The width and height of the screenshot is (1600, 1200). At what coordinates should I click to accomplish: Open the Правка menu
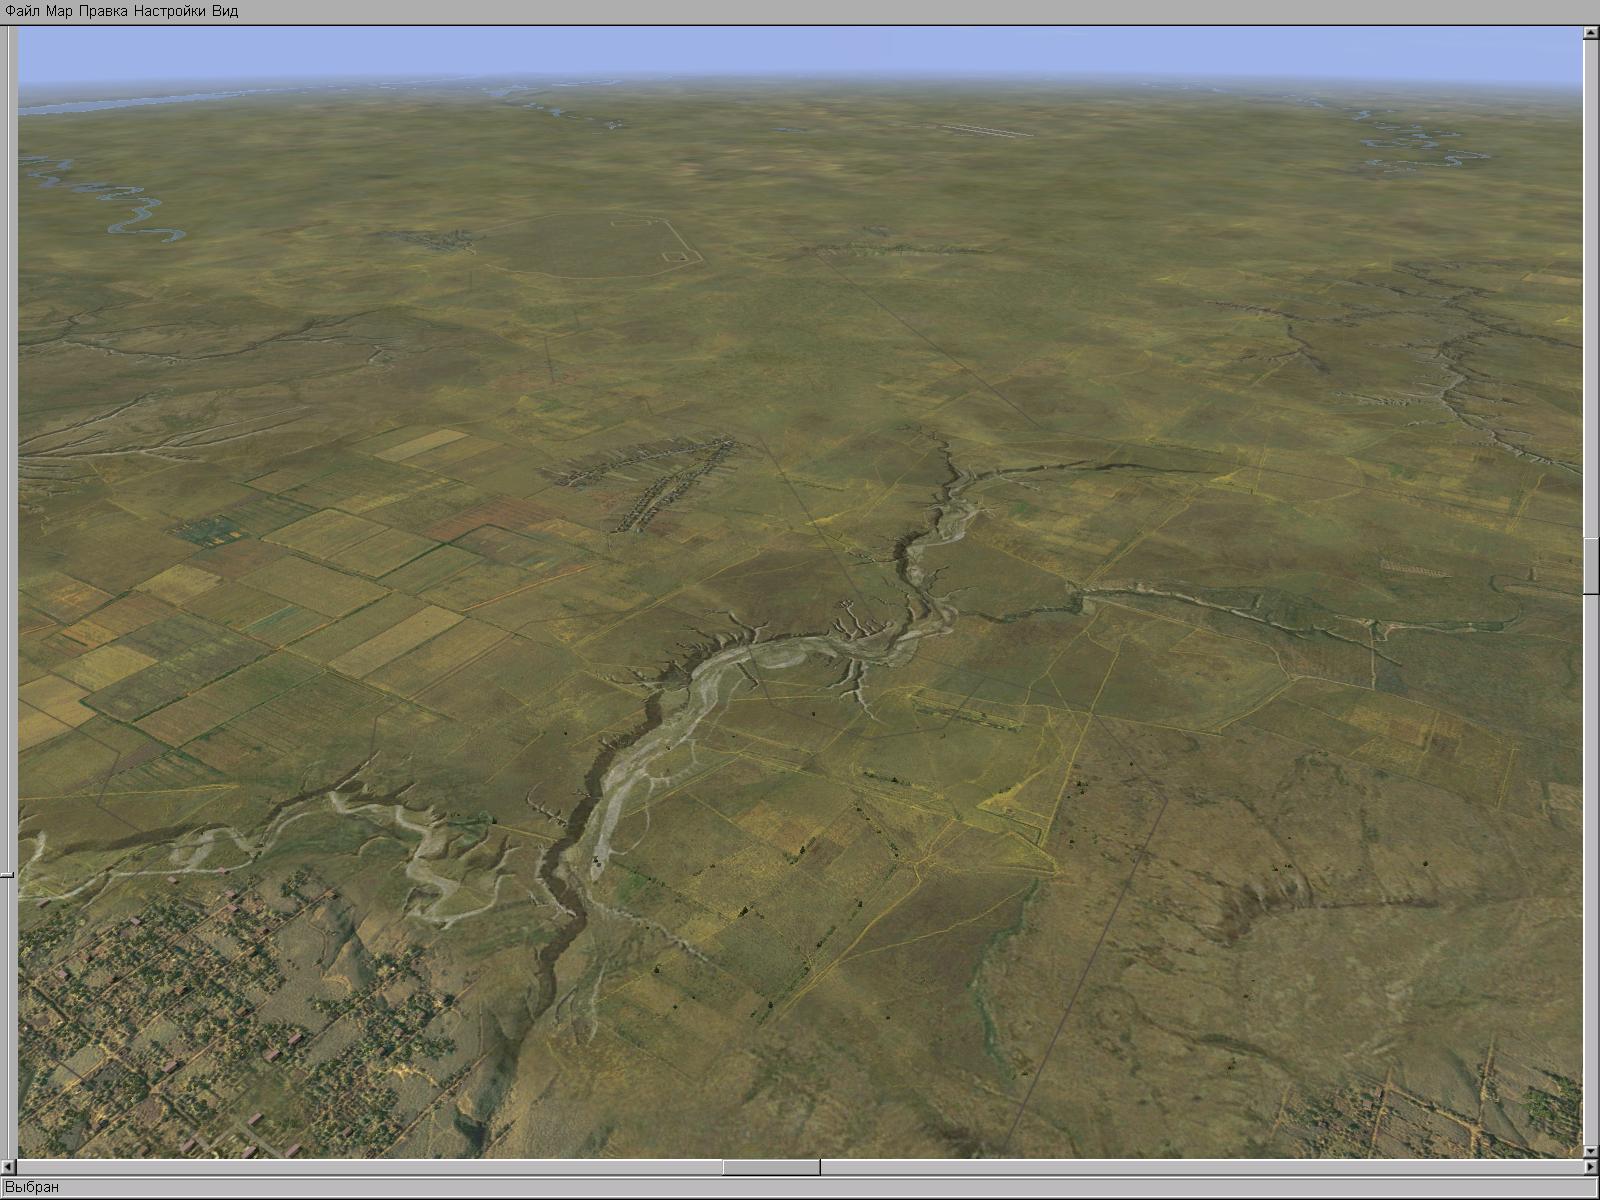pos(104,11)
